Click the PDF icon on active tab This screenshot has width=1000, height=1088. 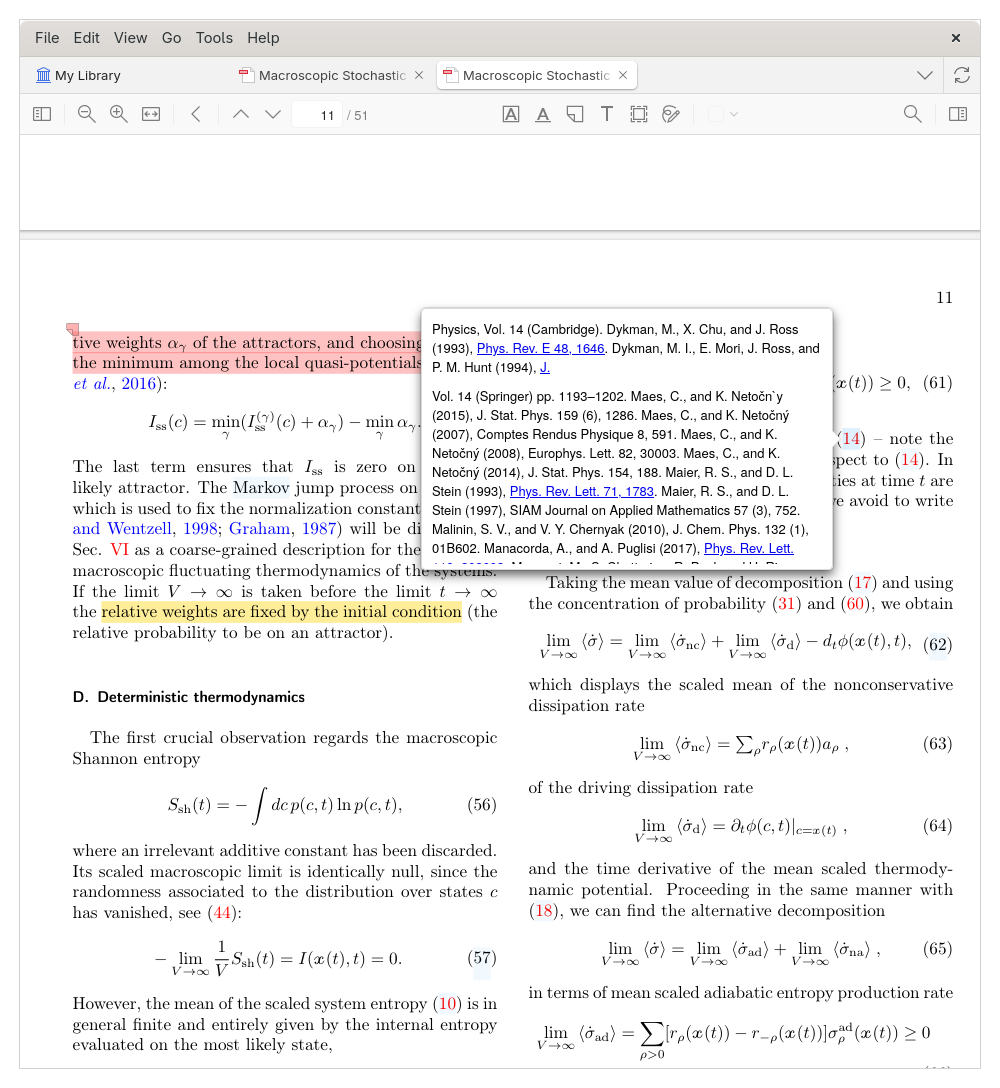click(450, 75)
